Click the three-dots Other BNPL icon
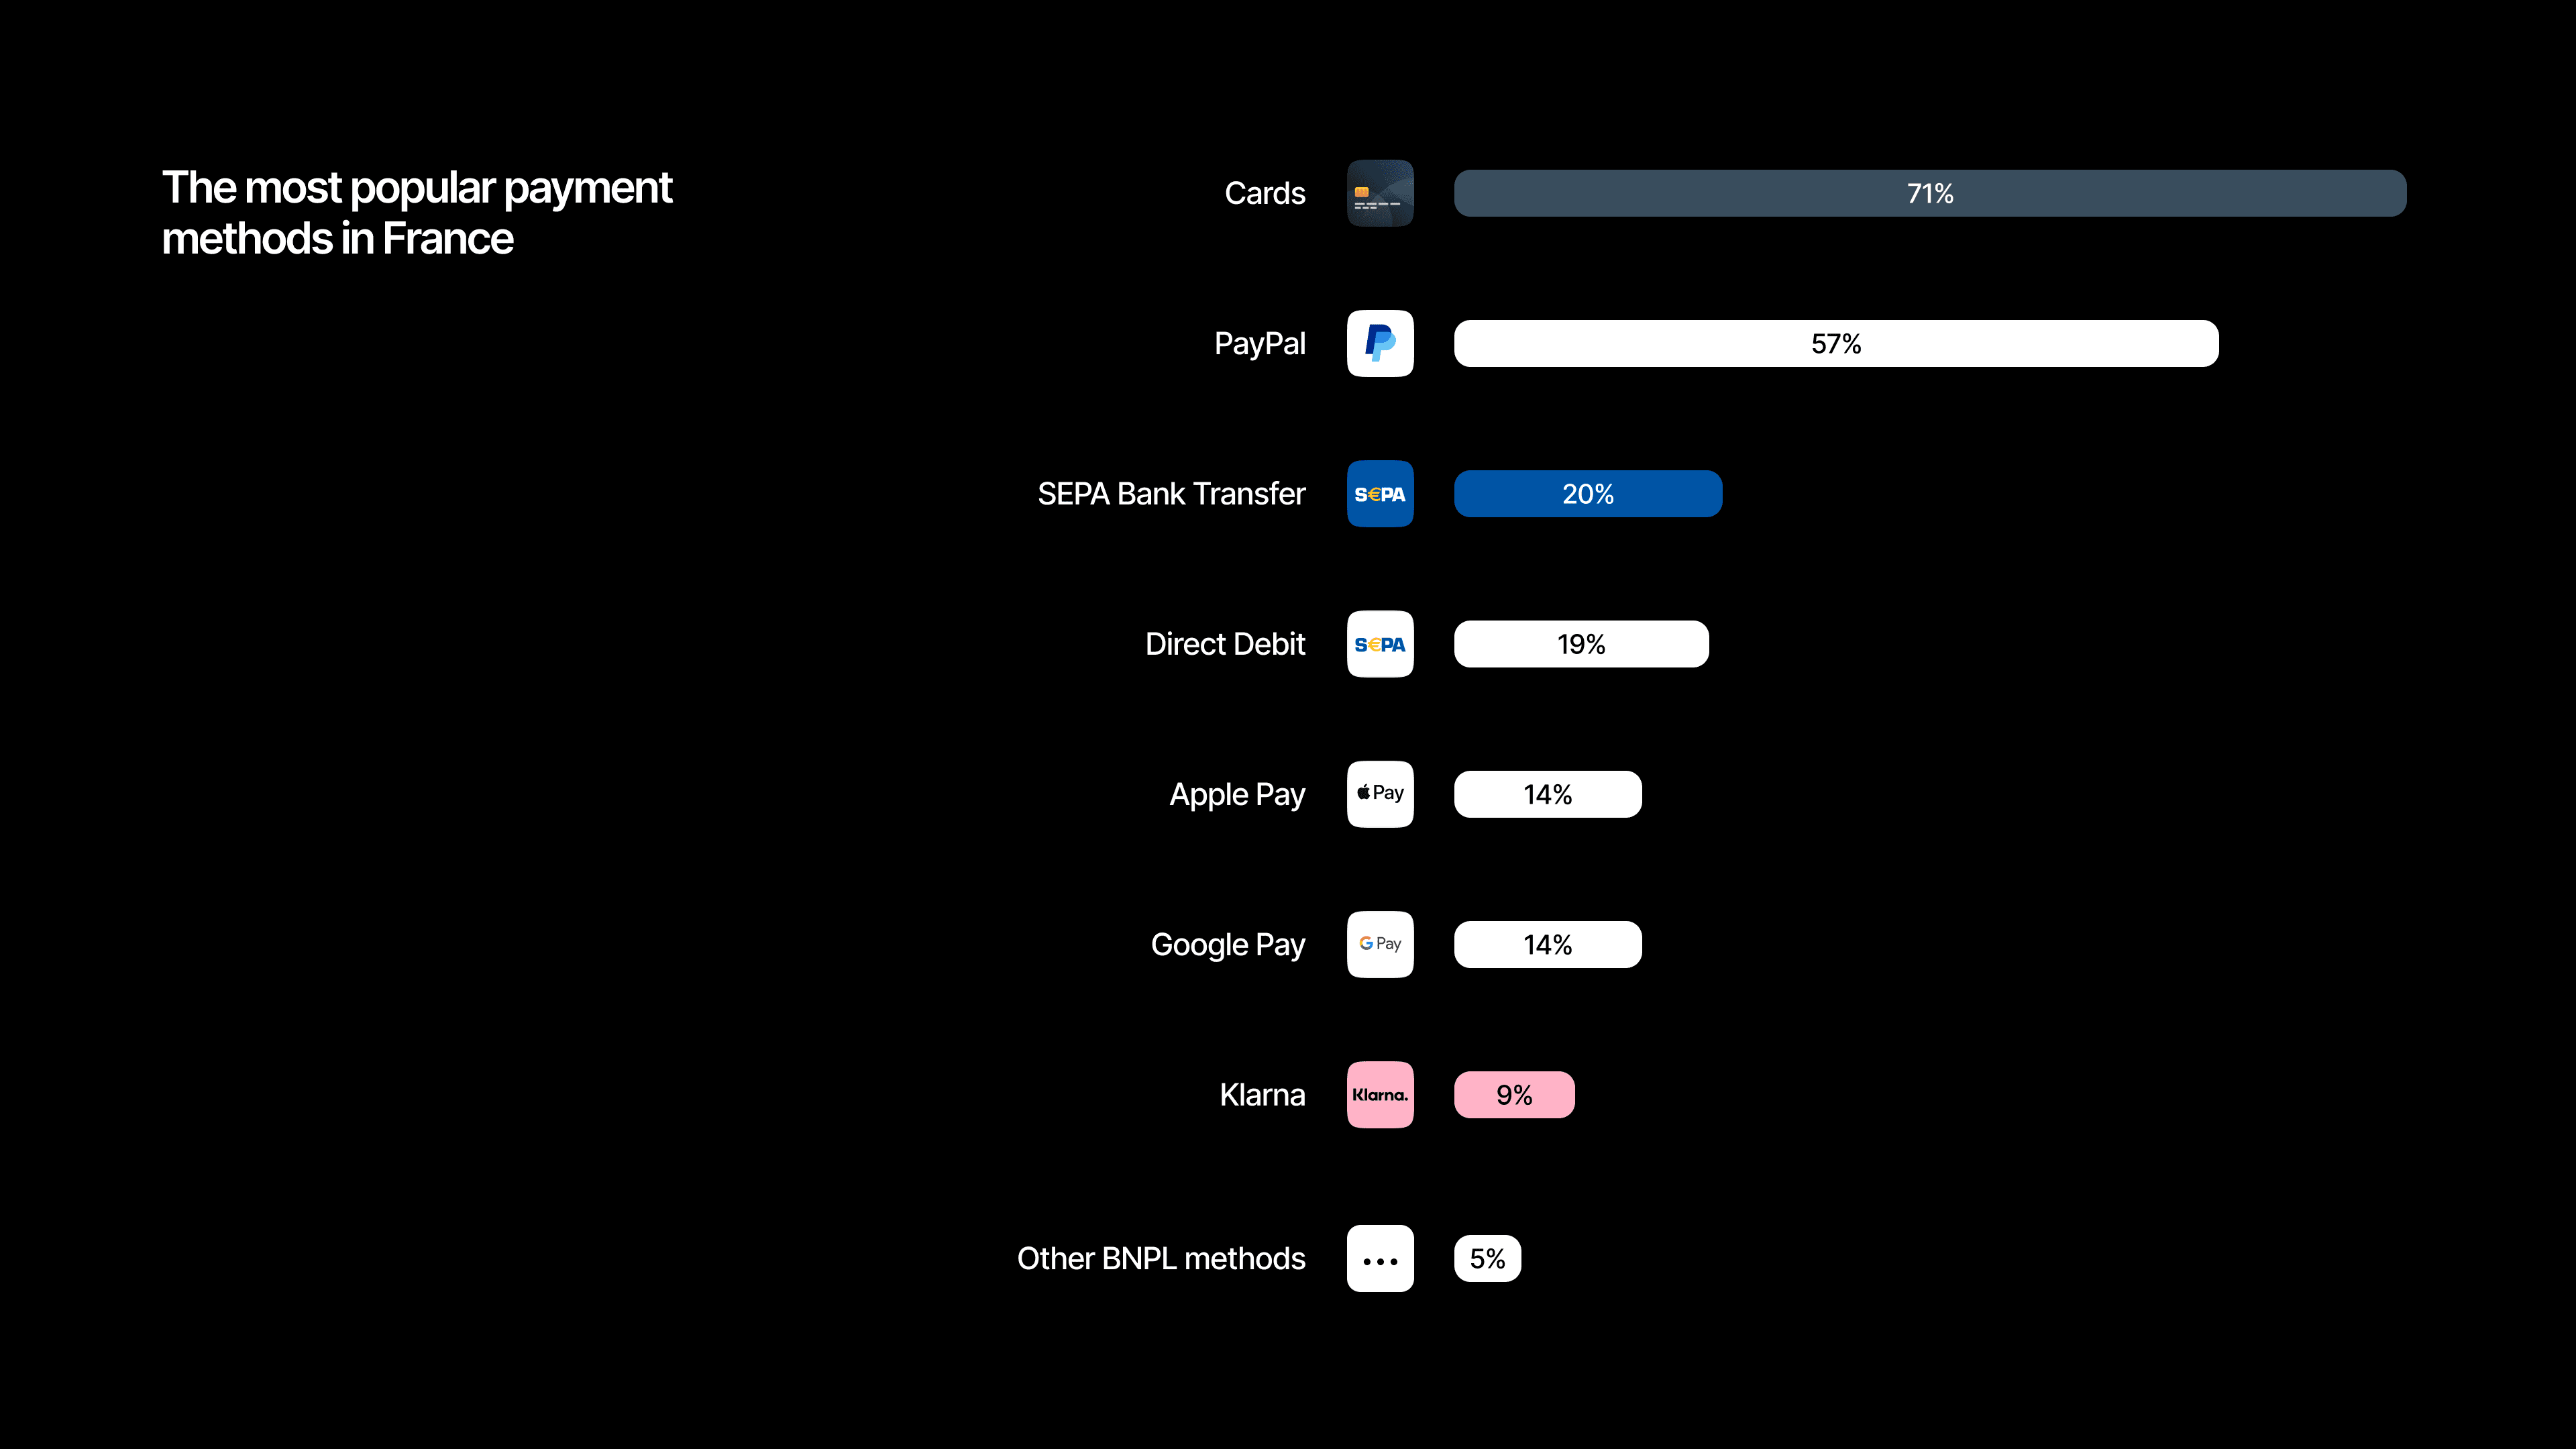Screen dimensions: 2576x1449 tap(1380, 1258)
